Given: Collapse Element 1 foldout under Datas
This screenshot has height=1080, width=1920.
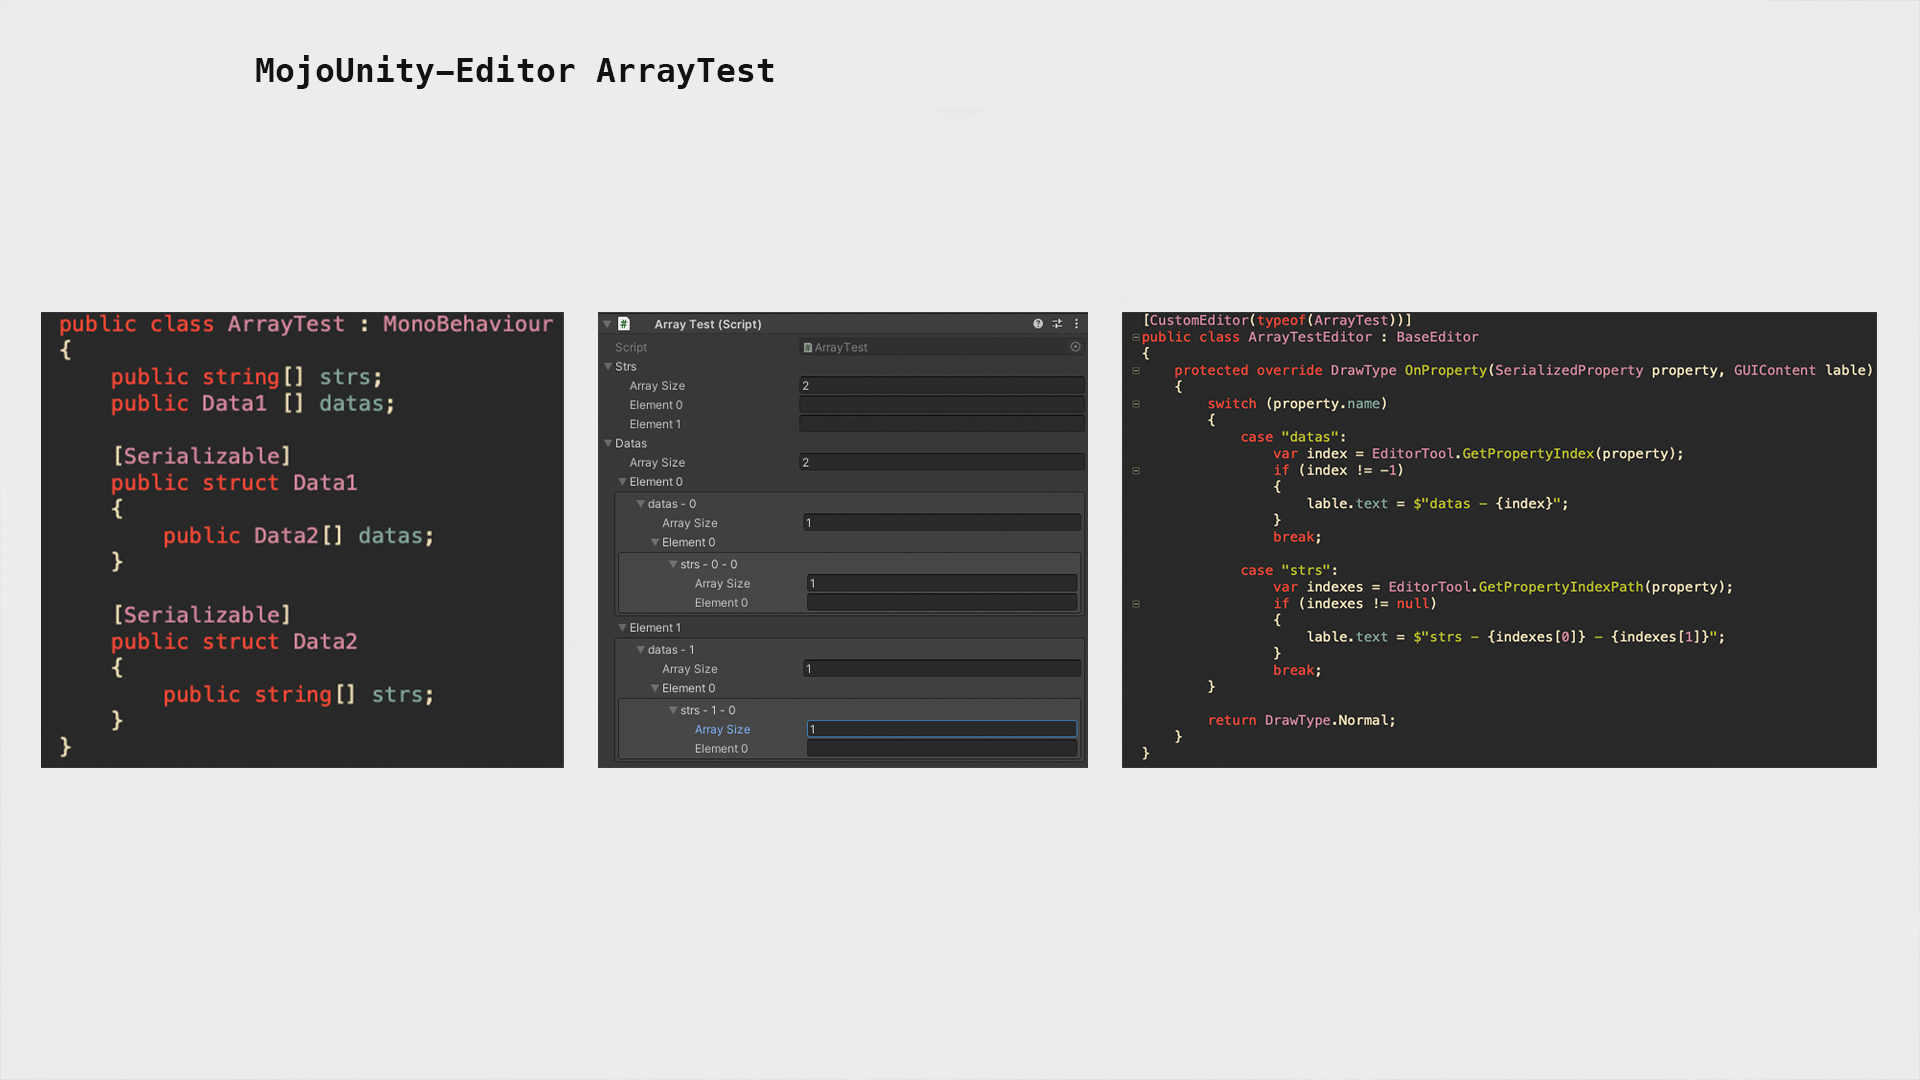Looking at the screenshot, I should click(622, 628).
